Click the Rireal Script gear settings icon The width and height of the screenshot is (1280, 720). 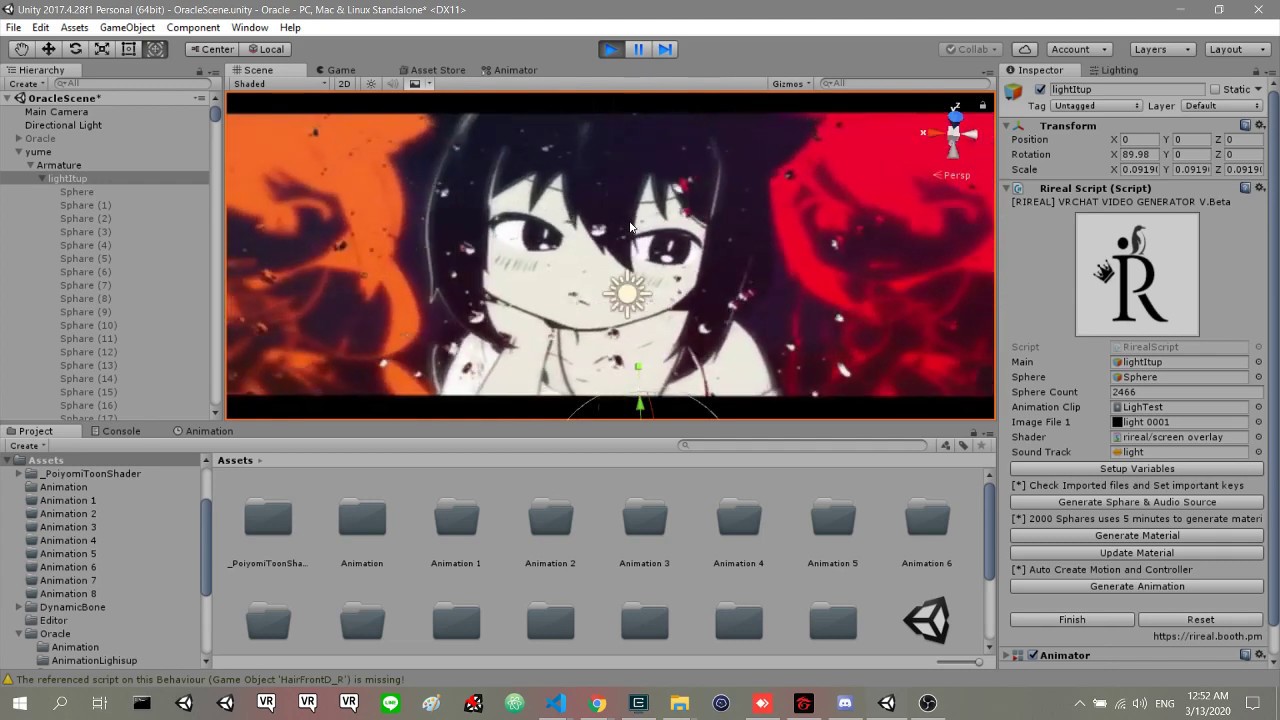point(1260,188)
